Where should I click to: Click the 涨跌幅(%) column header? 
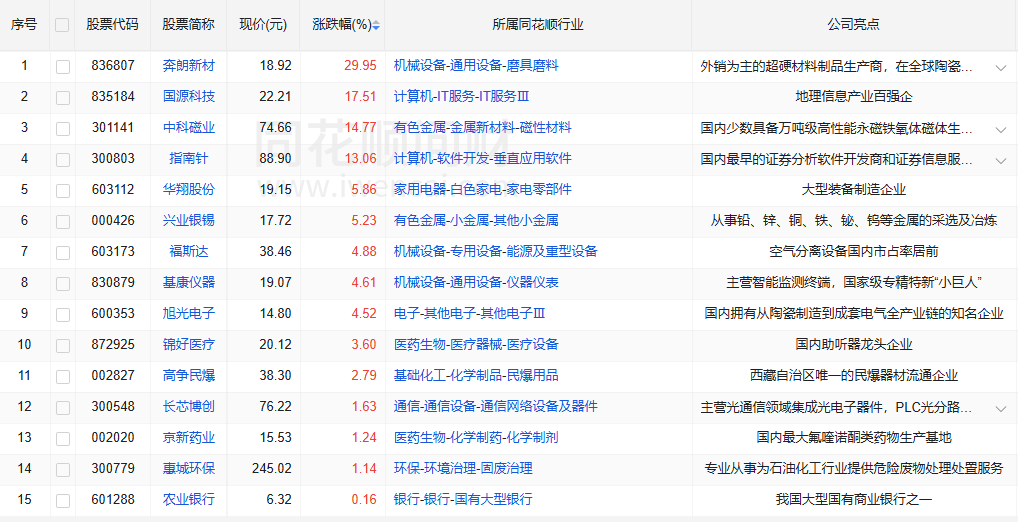click(341, 25)
